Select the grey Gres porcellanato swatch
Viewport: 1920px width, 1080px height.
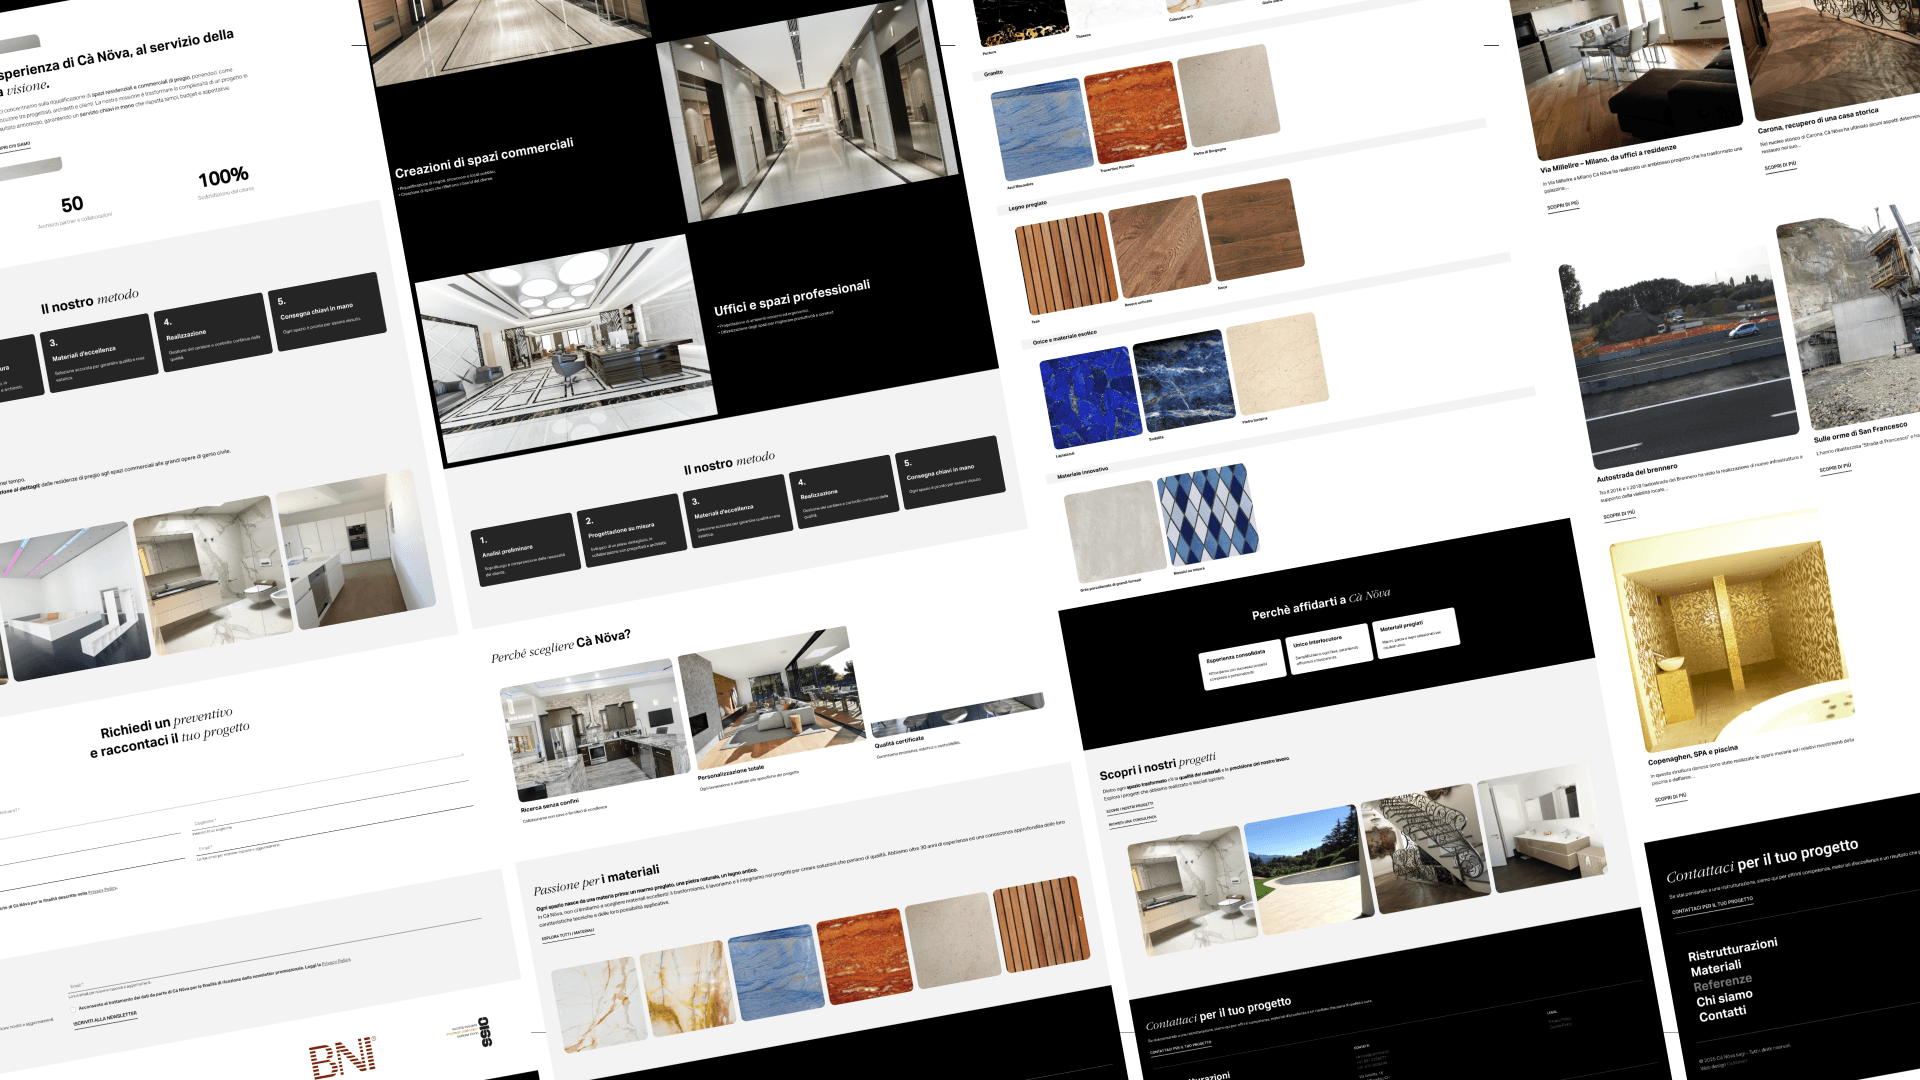click(x=1115, y=531)
